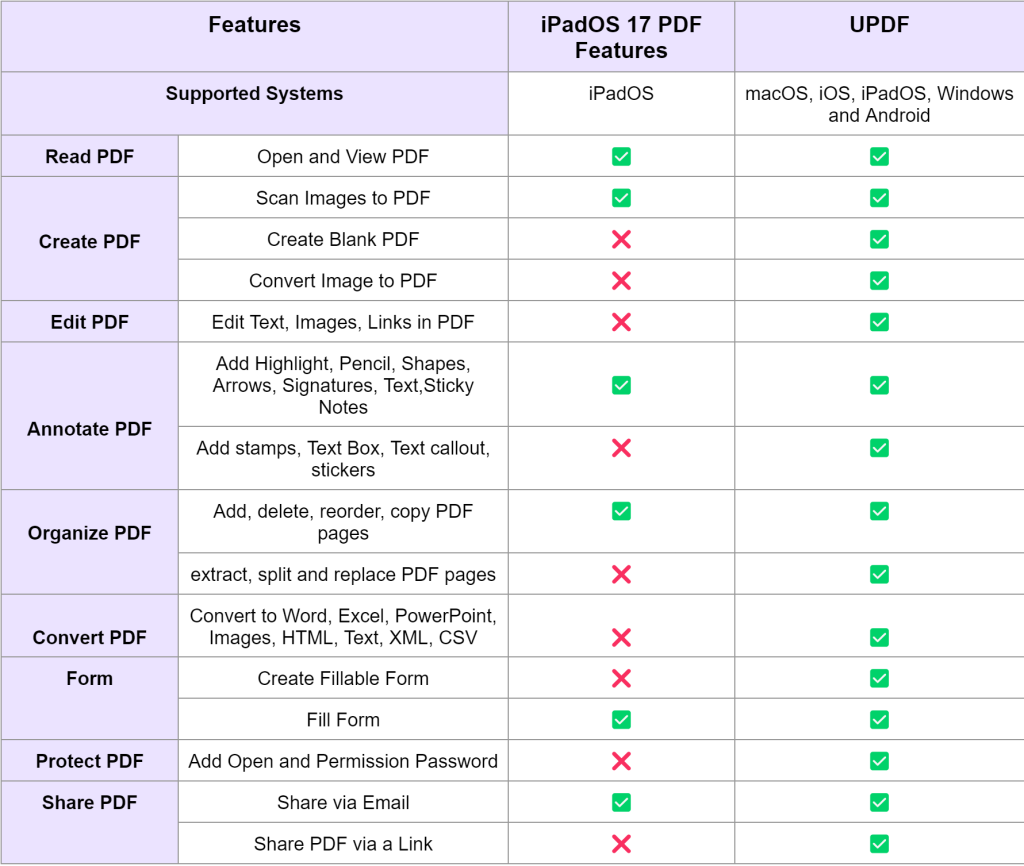The image size is (1024, 866).
Task: Click iPadOS red cross for Create Blank PDF
Action: pyautogui.click(x=621, y=240)
